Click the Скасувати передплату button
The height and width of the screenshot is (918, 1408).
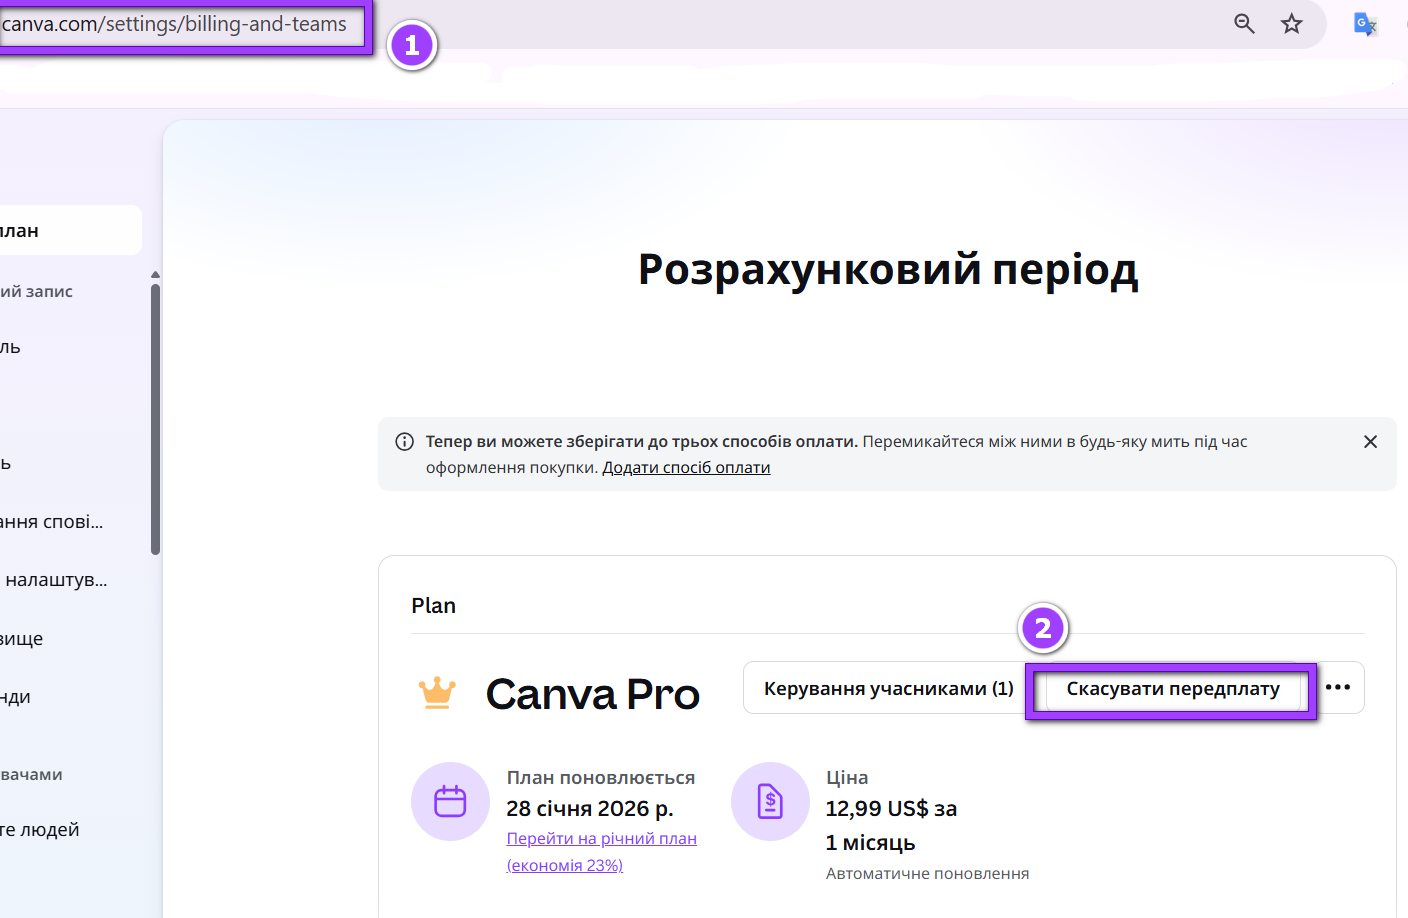click(1172, 689)
